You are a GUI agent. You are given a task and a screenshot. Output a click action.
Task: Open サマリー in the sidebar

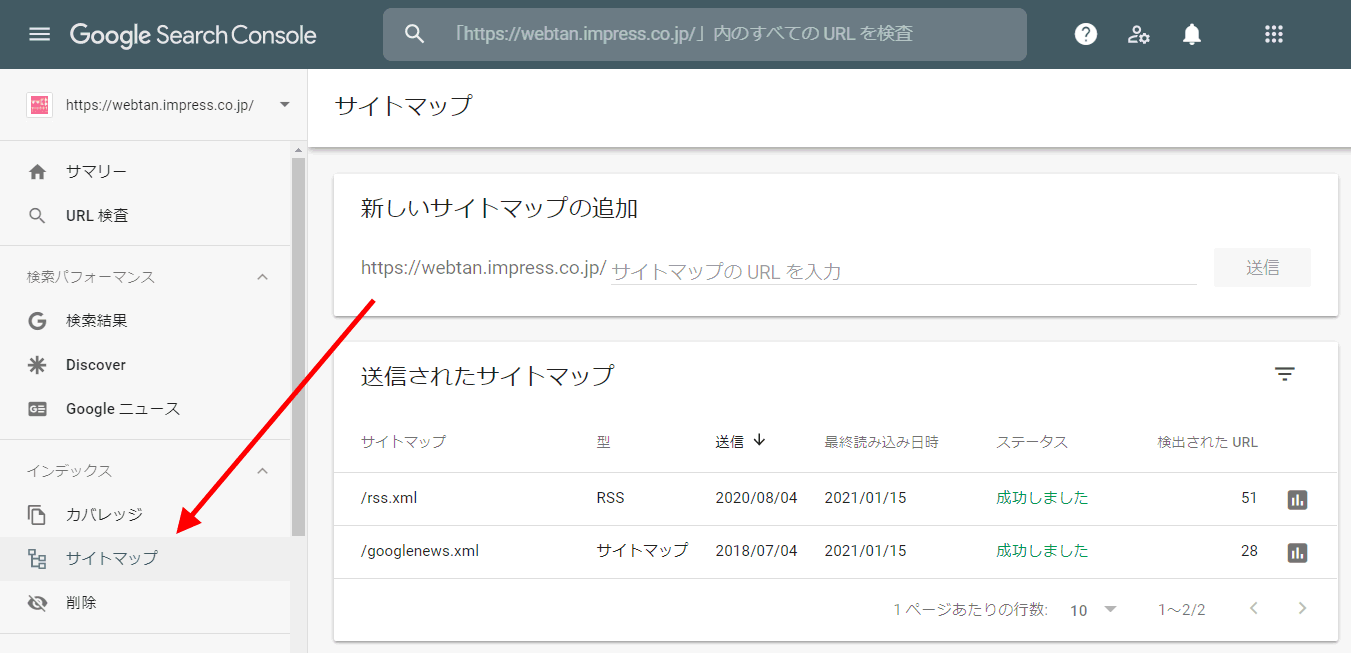coord(145,172)
